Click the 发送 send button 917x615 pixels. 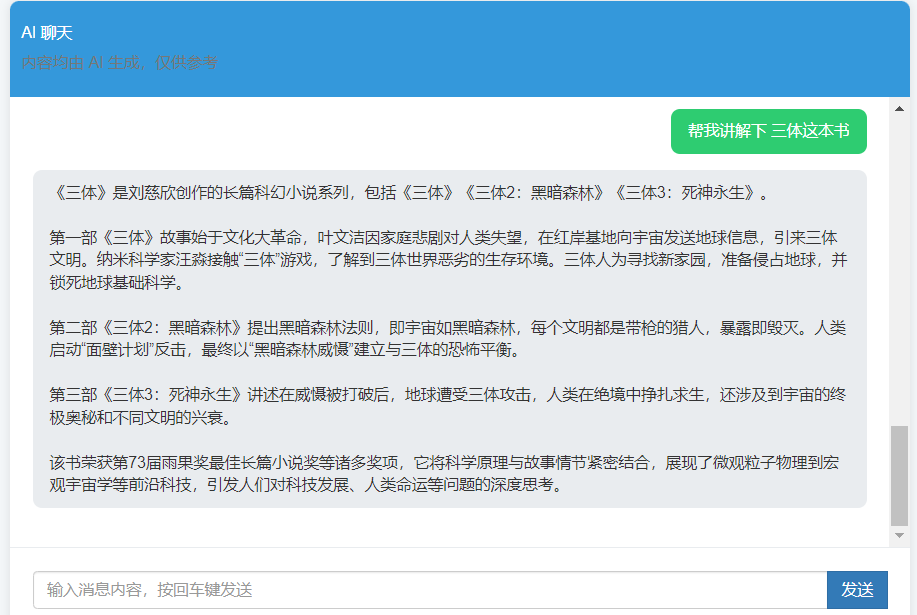point(857,589)
